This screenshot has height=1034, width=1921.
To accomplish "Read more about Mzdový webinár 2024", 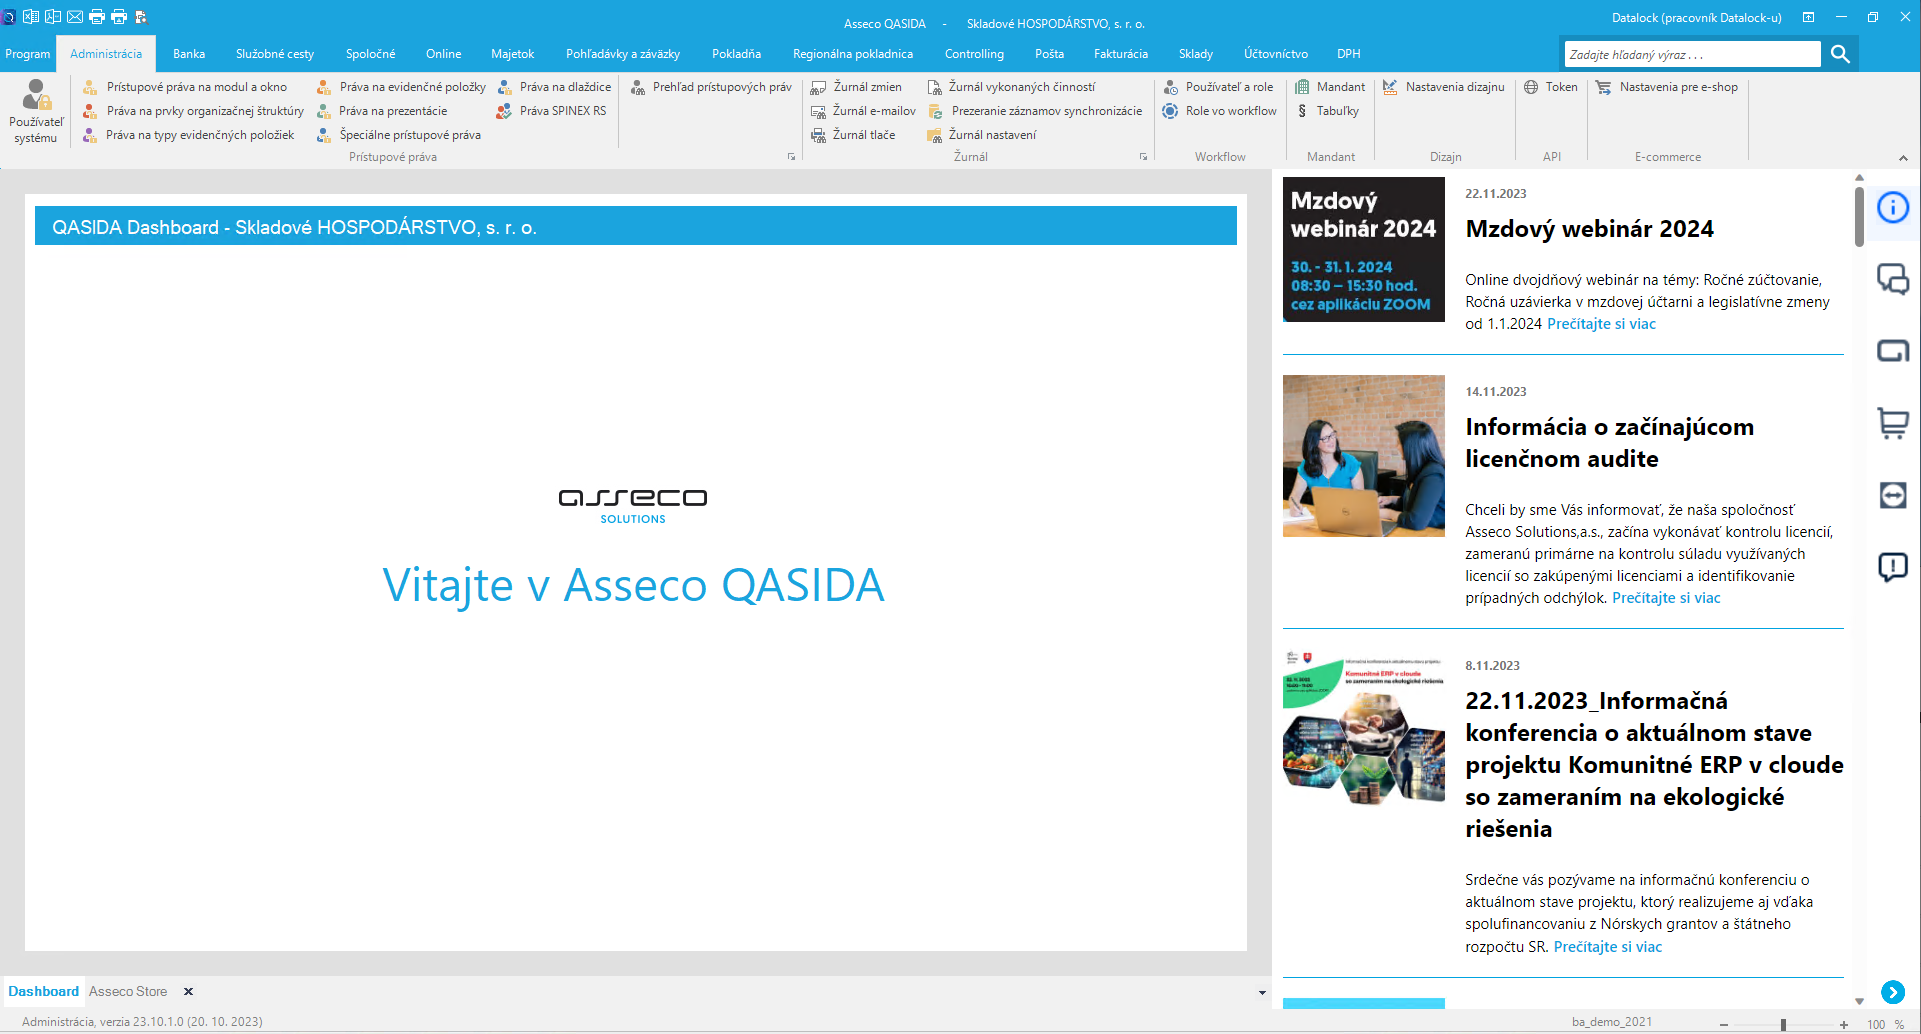I will tap(1601, 324).
